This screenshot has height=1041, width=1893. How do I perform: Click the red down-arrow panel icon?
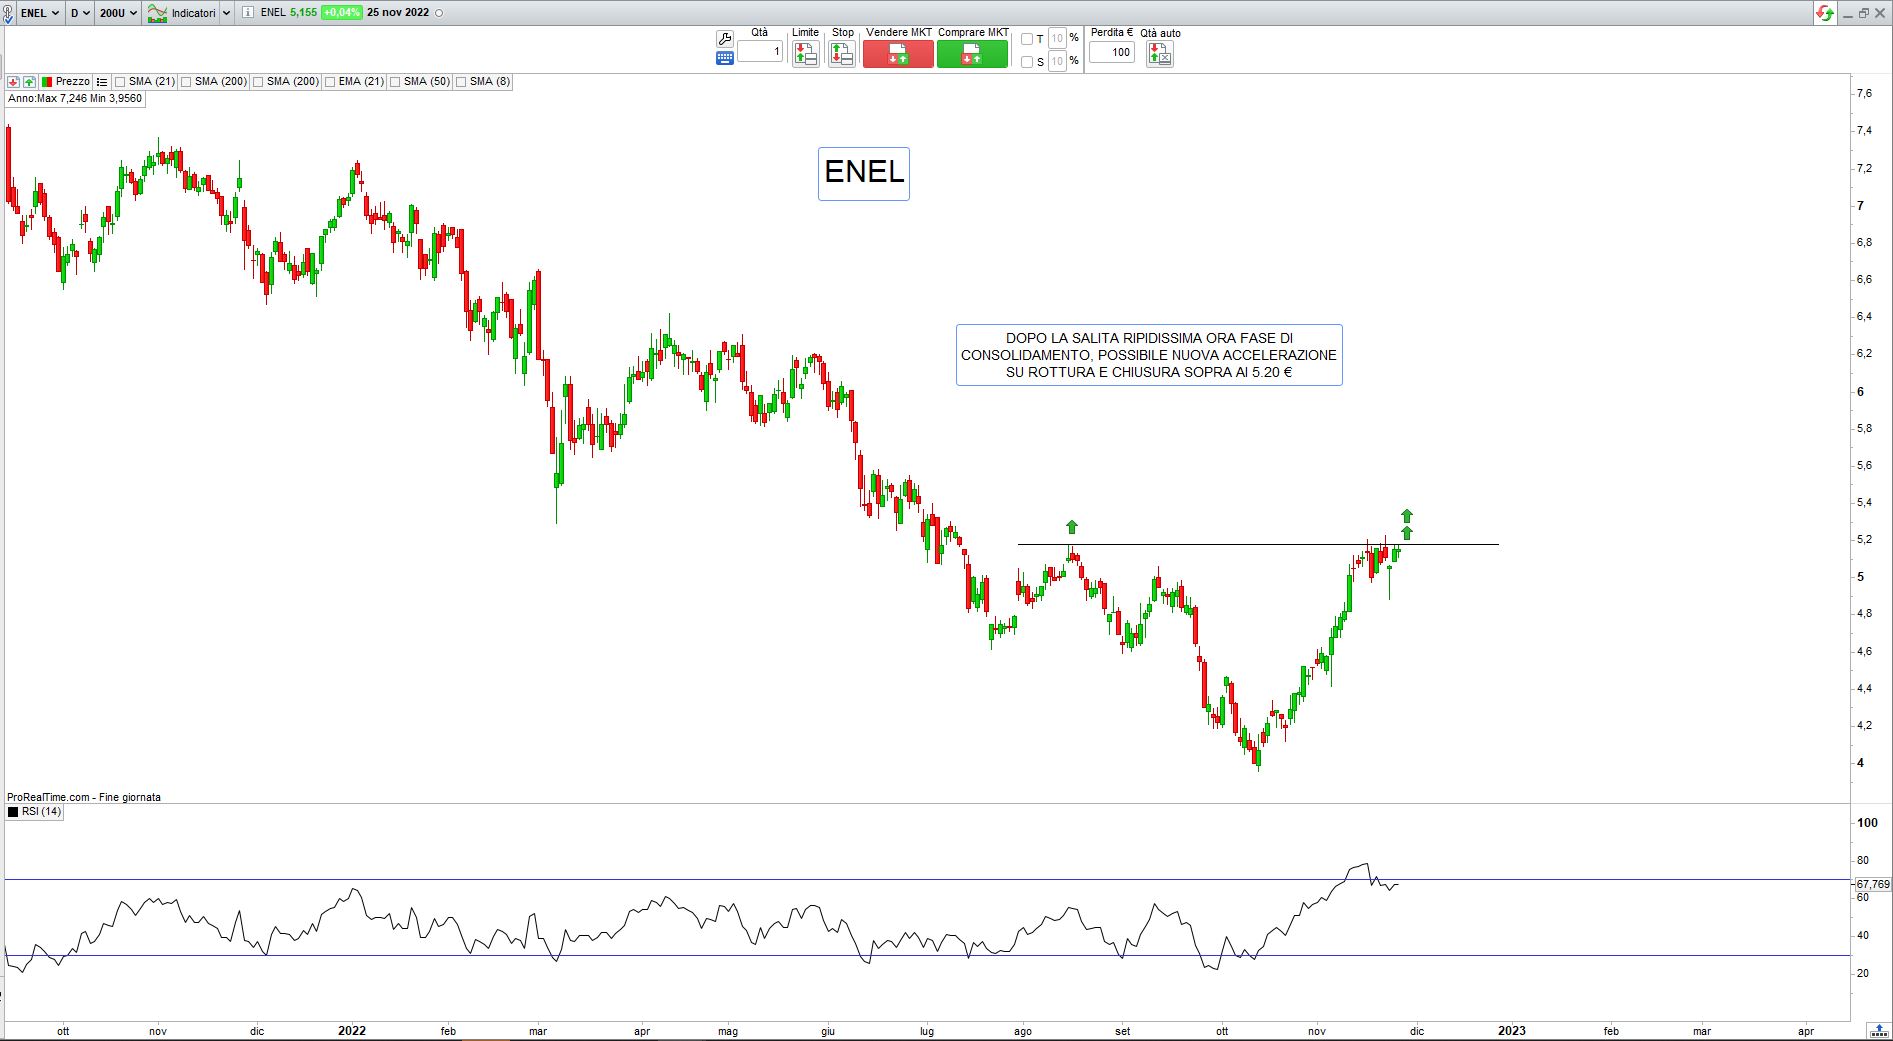pos(13,82)
